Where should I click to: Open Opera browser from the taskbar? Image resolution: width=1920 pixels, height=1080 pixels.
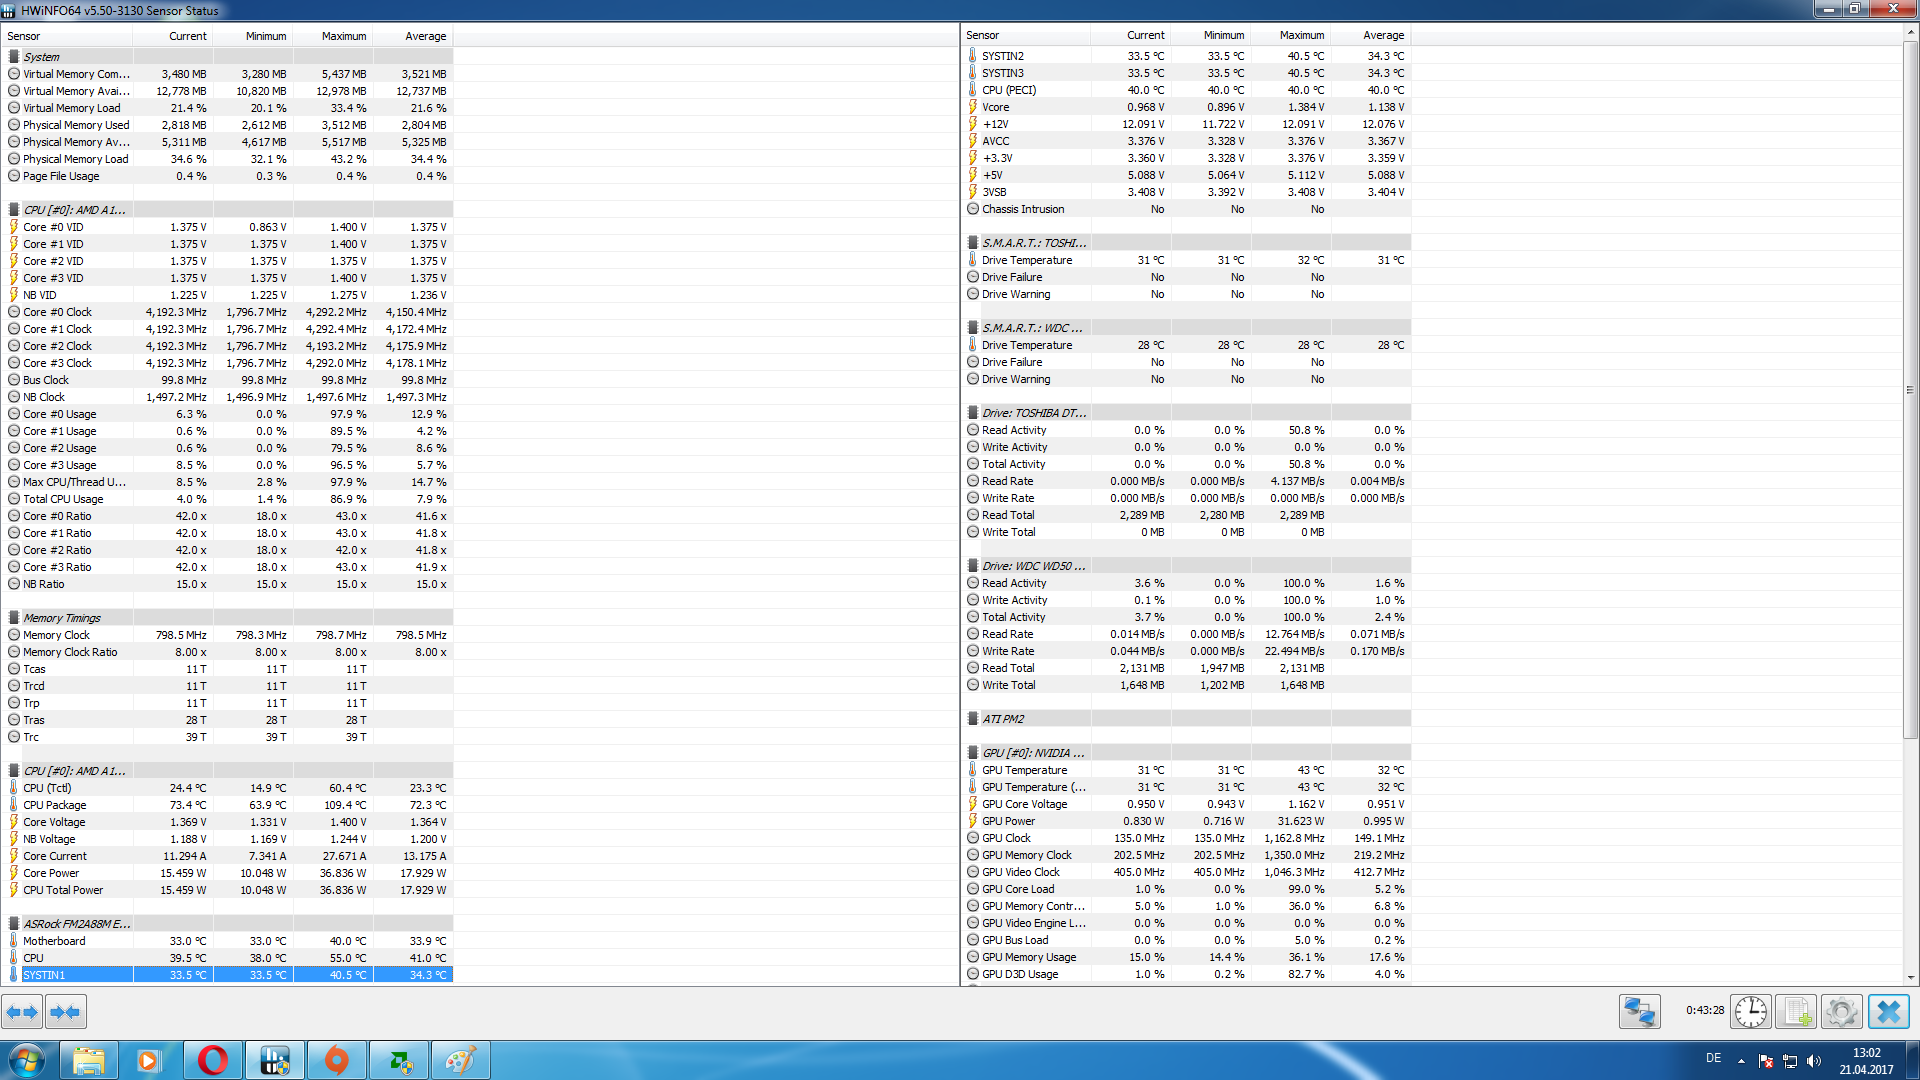tap(212, 1060)
